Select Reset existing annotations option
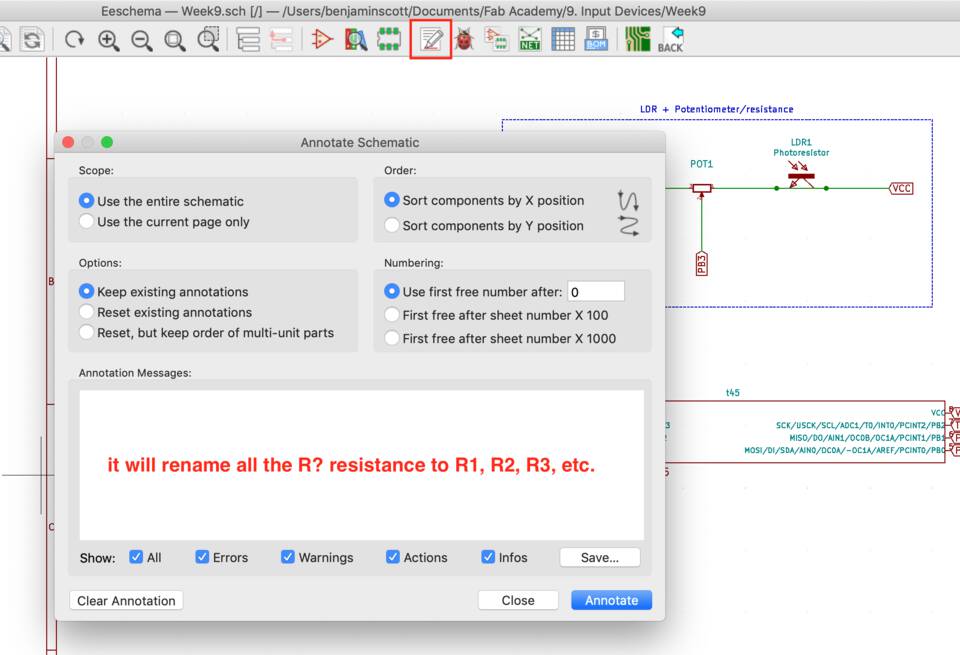960x655 pixels. [166, 312]
